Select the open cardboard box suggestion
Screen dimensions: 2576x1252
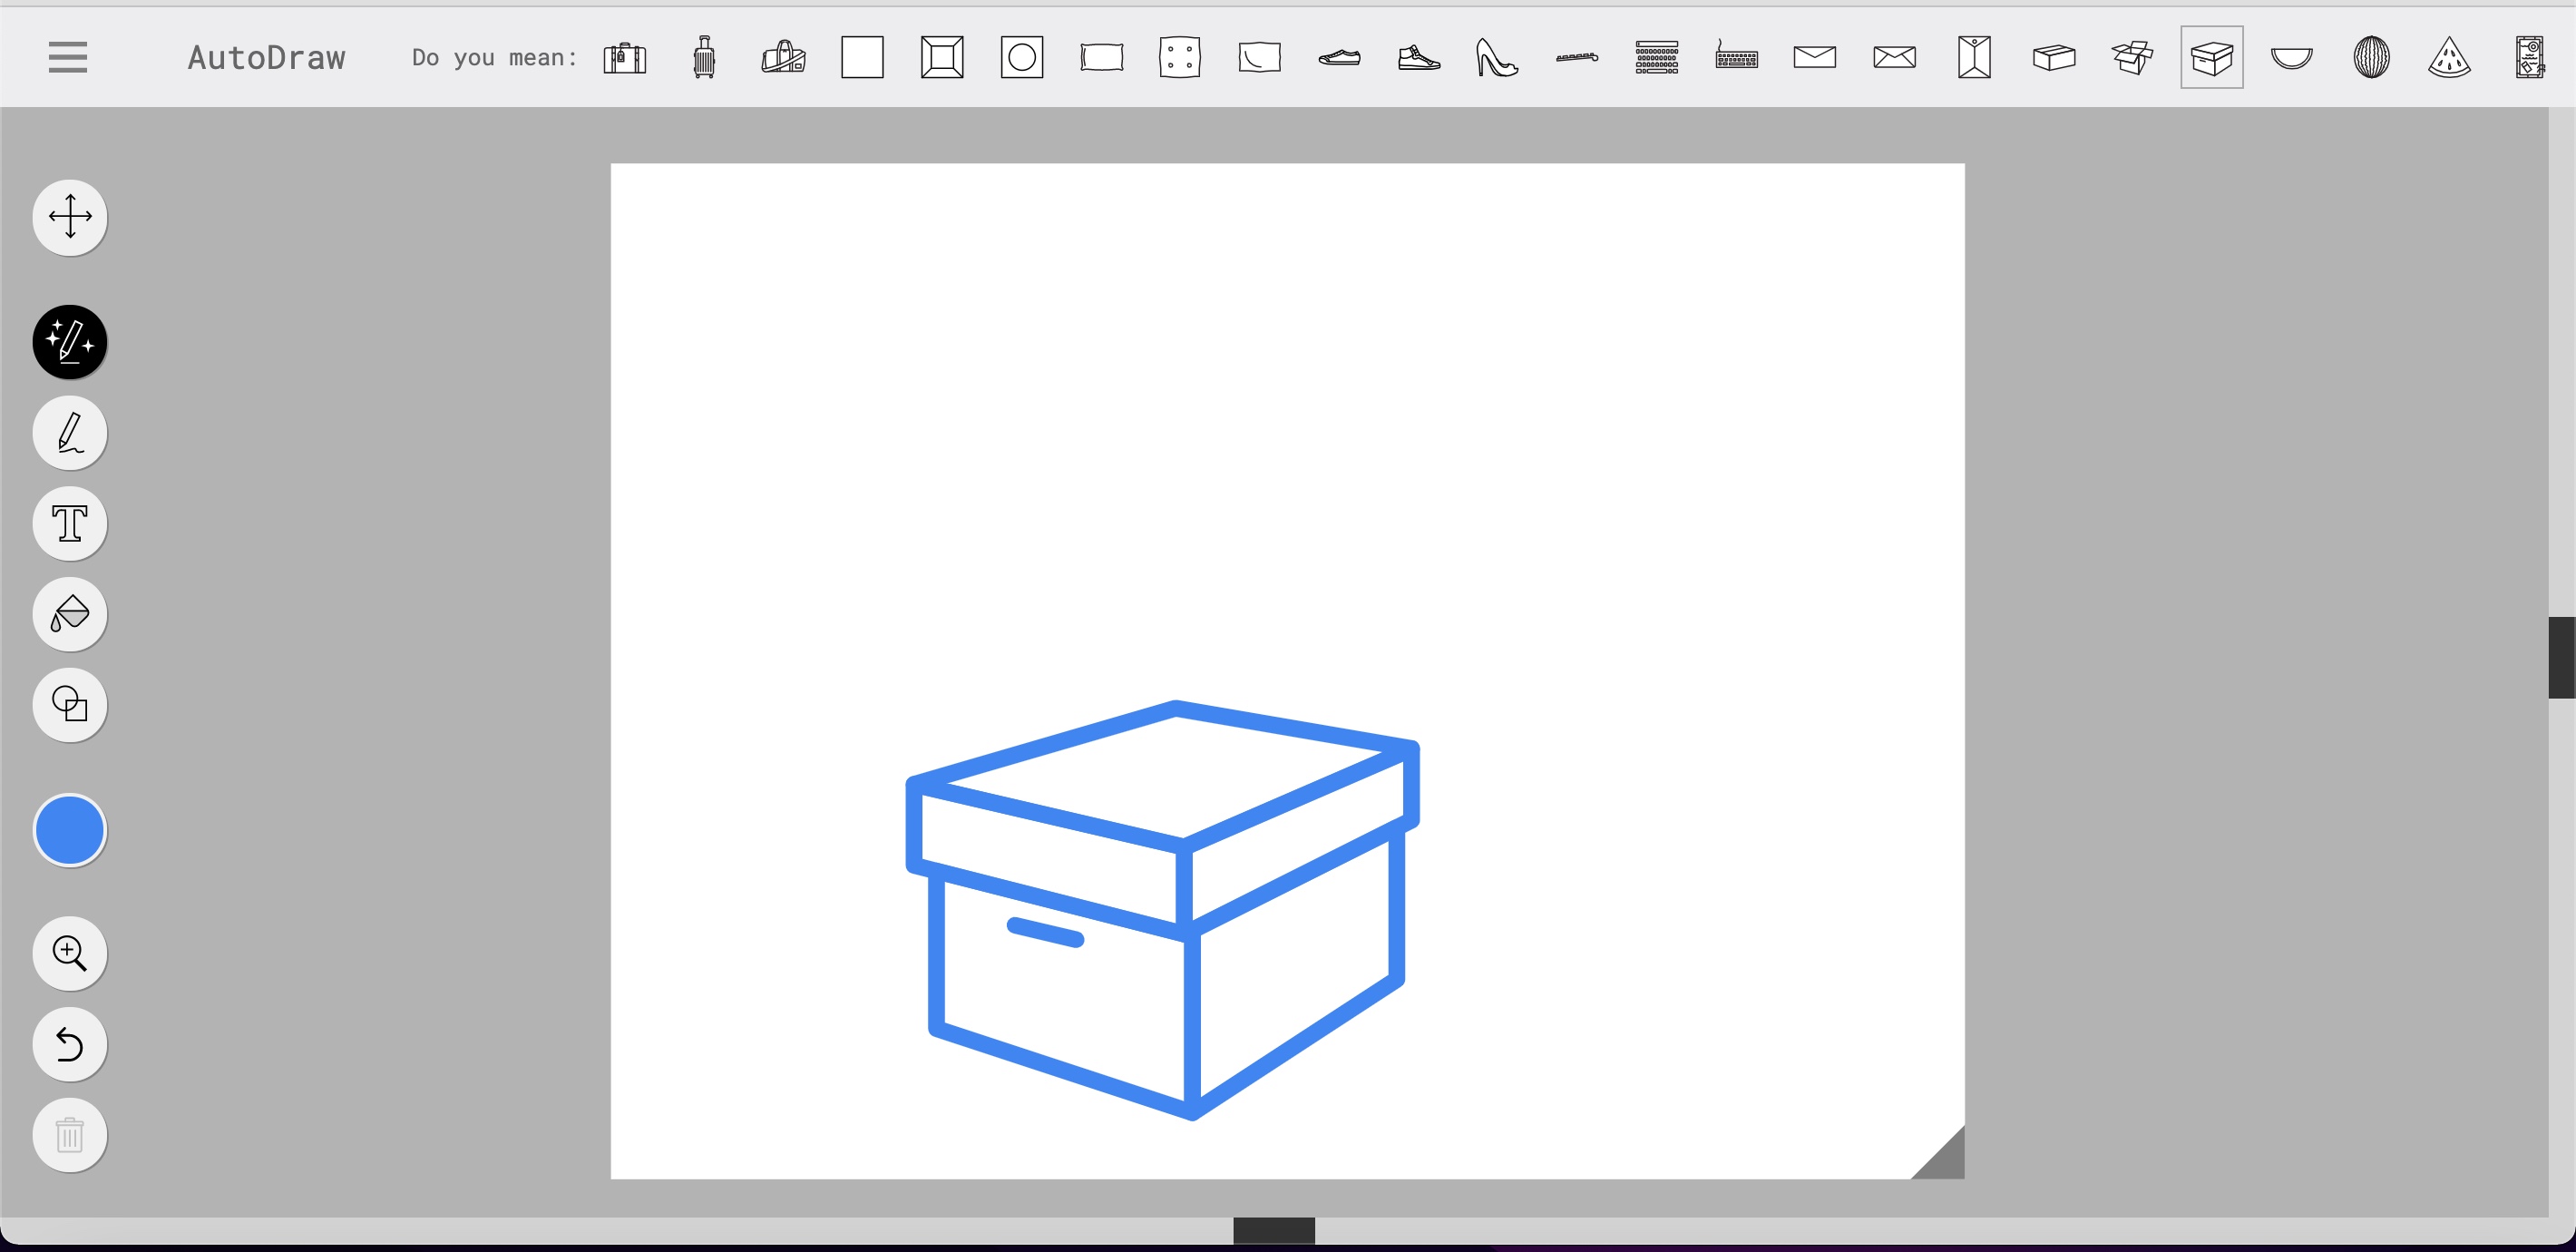[x=2133, y=58]
